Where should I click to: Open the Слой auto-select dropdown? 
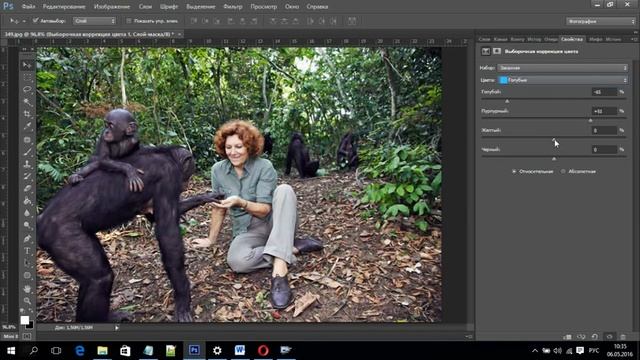95,21
